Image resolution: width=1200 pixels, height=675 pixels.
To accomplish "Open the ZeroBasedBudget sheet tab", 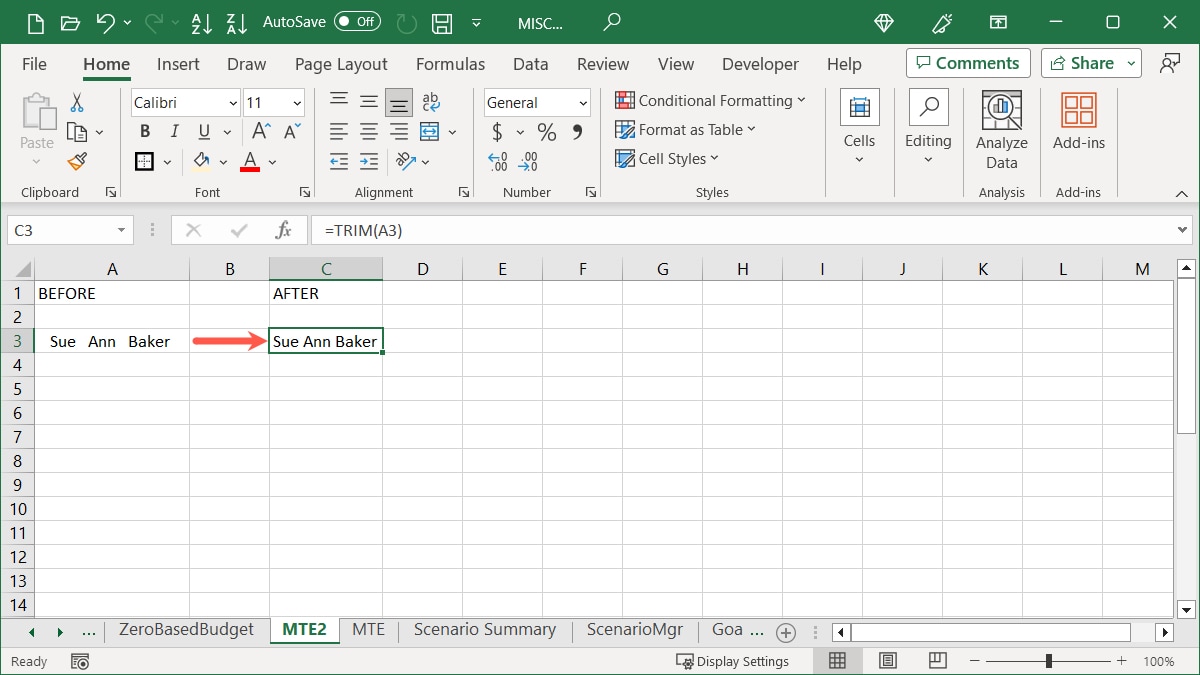I will (x=185, y=630).
